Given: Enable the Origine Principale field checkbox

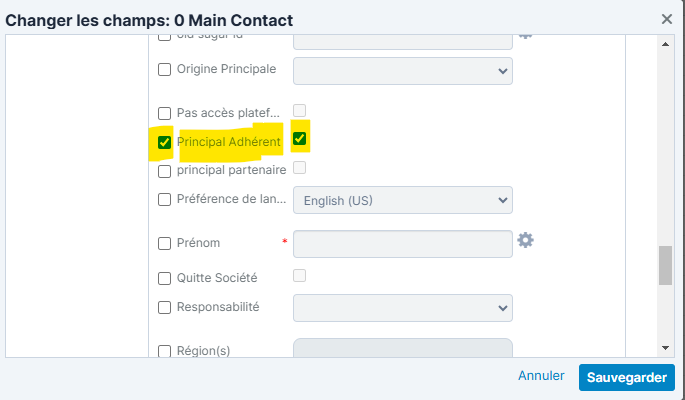Looking at the screenshot, I should [x=165, y=70].
